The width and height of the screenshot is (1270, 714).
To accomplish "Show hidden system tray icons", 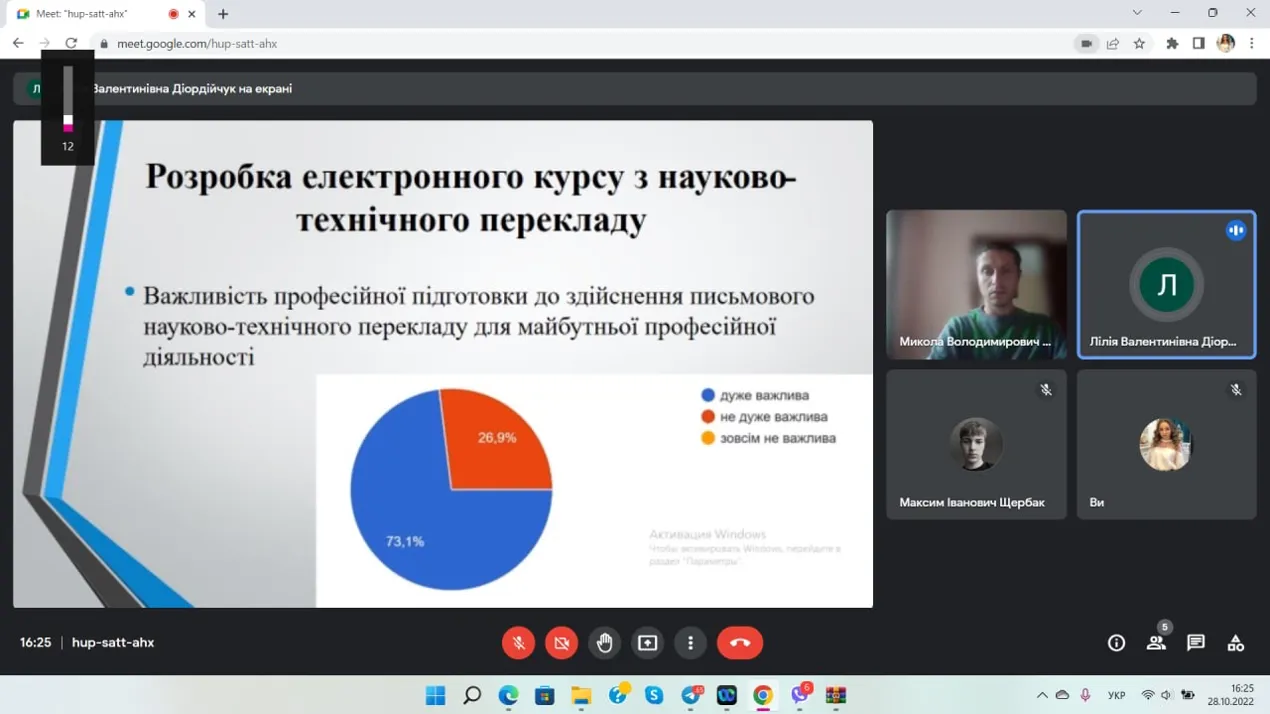I will (x=1041, y=695).
